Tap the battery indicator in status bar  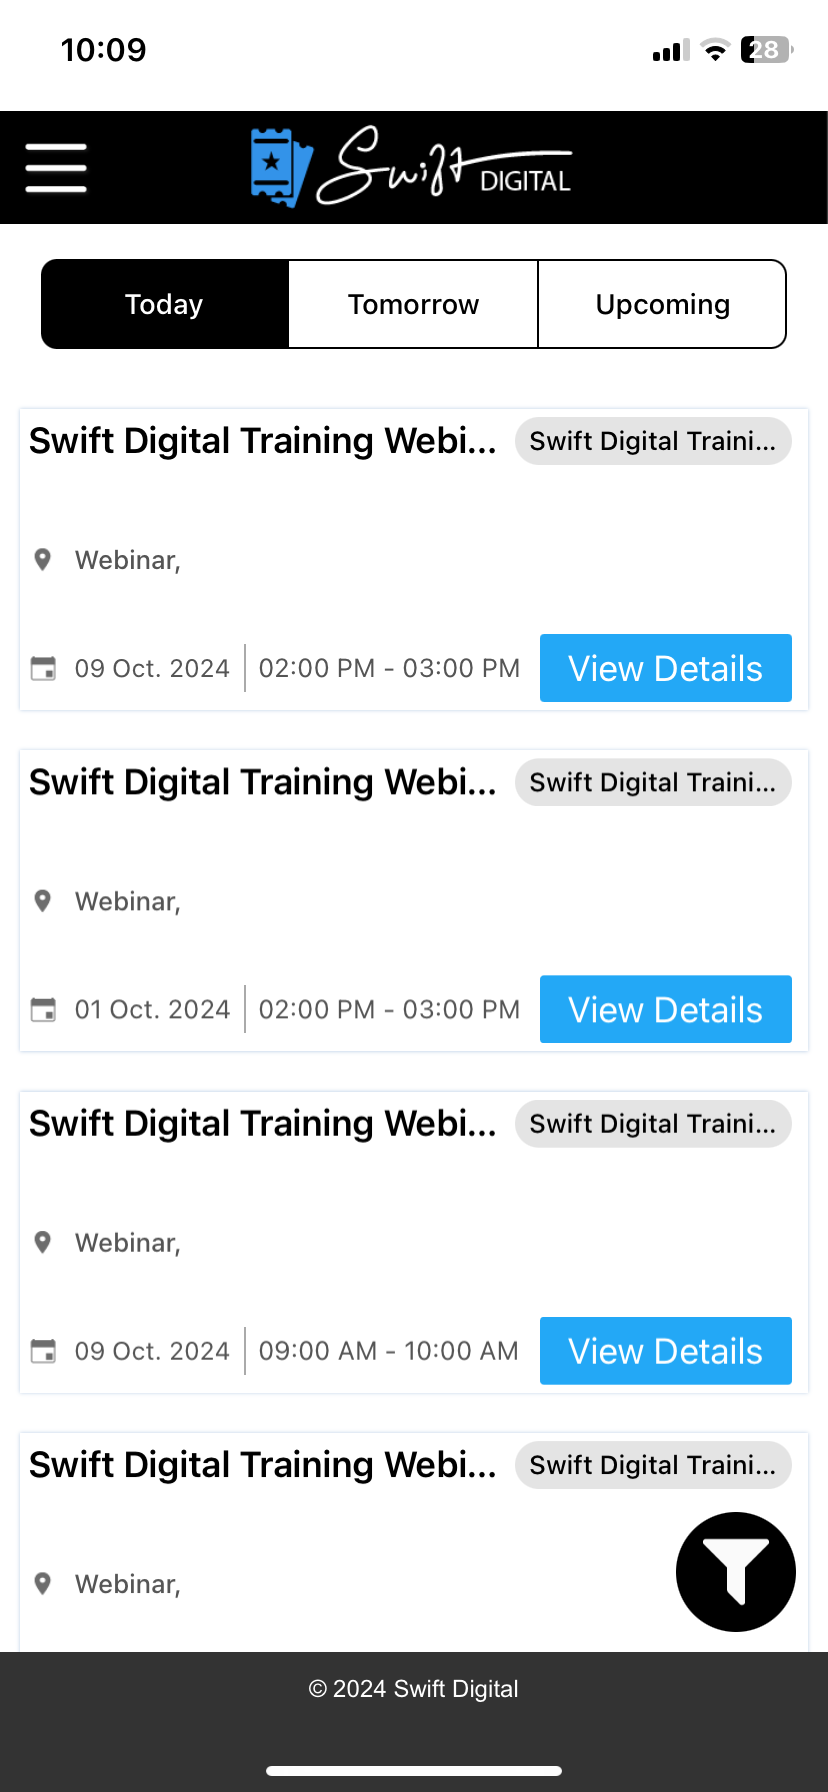767,50
